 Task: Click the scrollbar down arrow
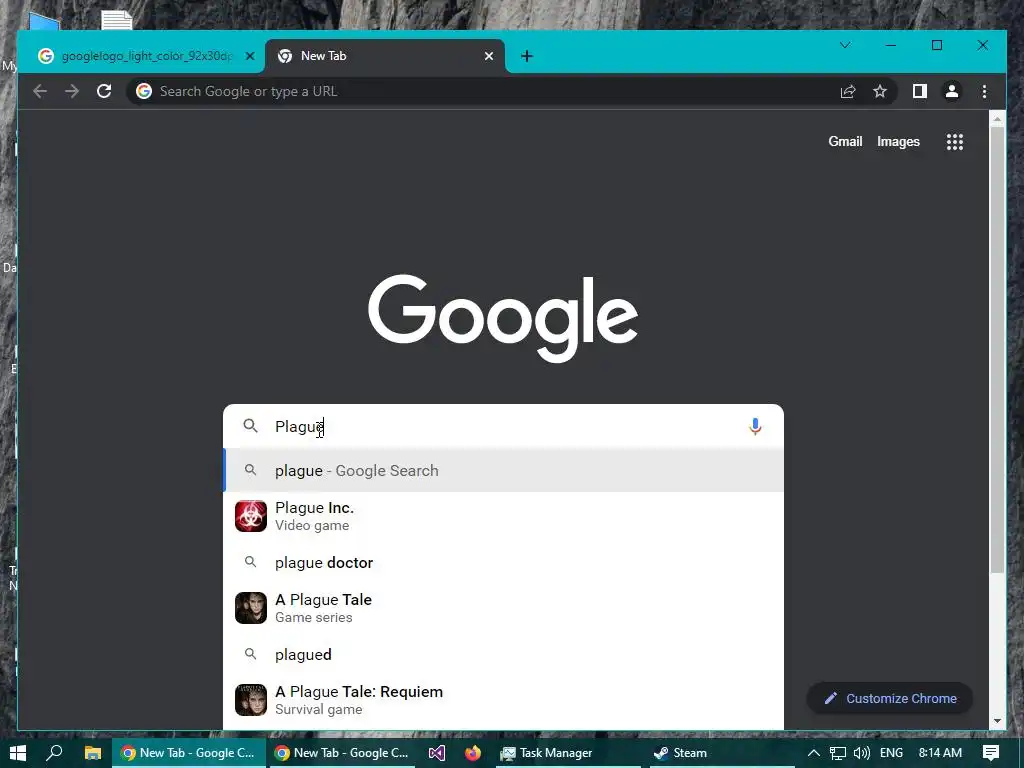(x=997, y=721)
